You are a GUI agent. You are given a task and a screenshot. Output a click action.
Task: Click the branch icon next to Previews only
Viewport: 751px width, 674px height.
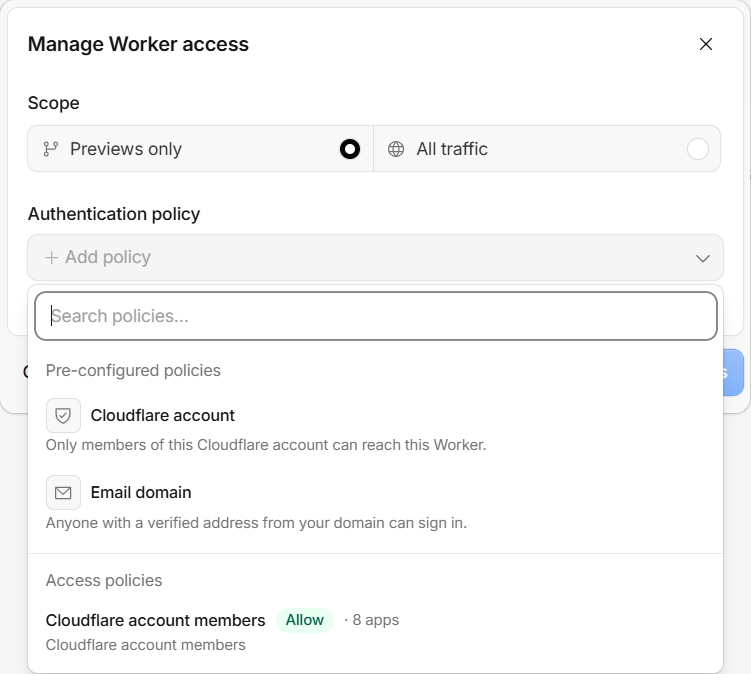[x=50, y=149]
